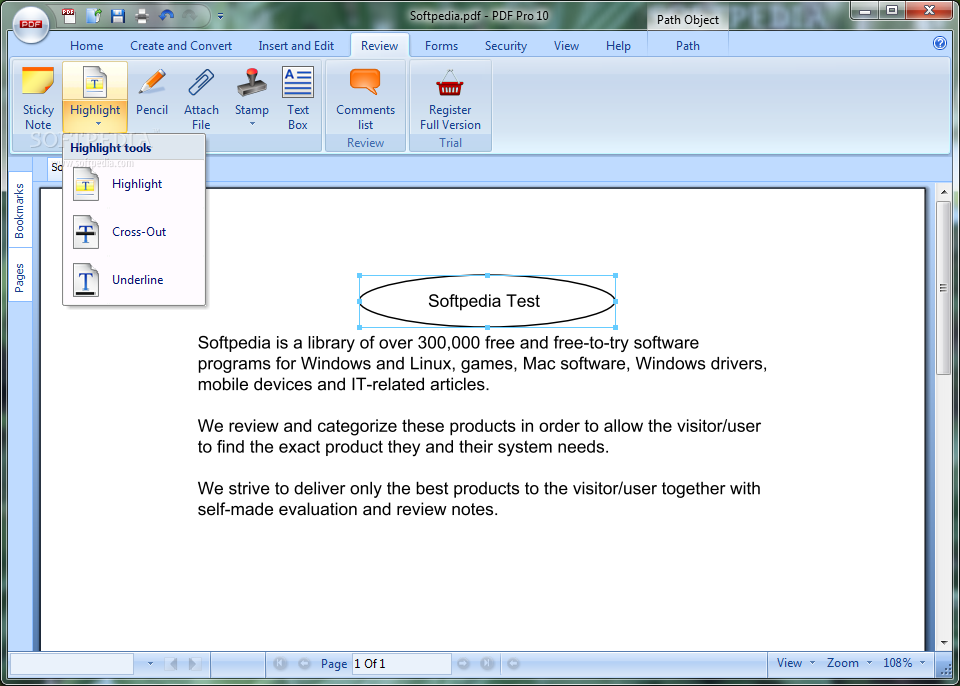Click the vertical scrollbar down arrow
This screenshot has height=686, width=960.
click(x=943, y=642)
